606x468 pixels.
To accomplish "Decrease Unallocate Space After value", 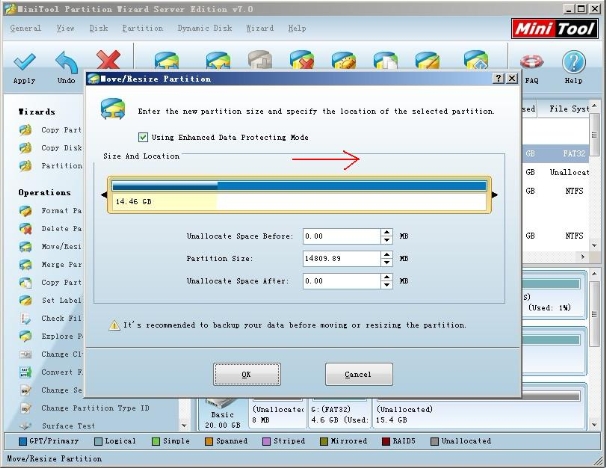I will coord(386,285).
